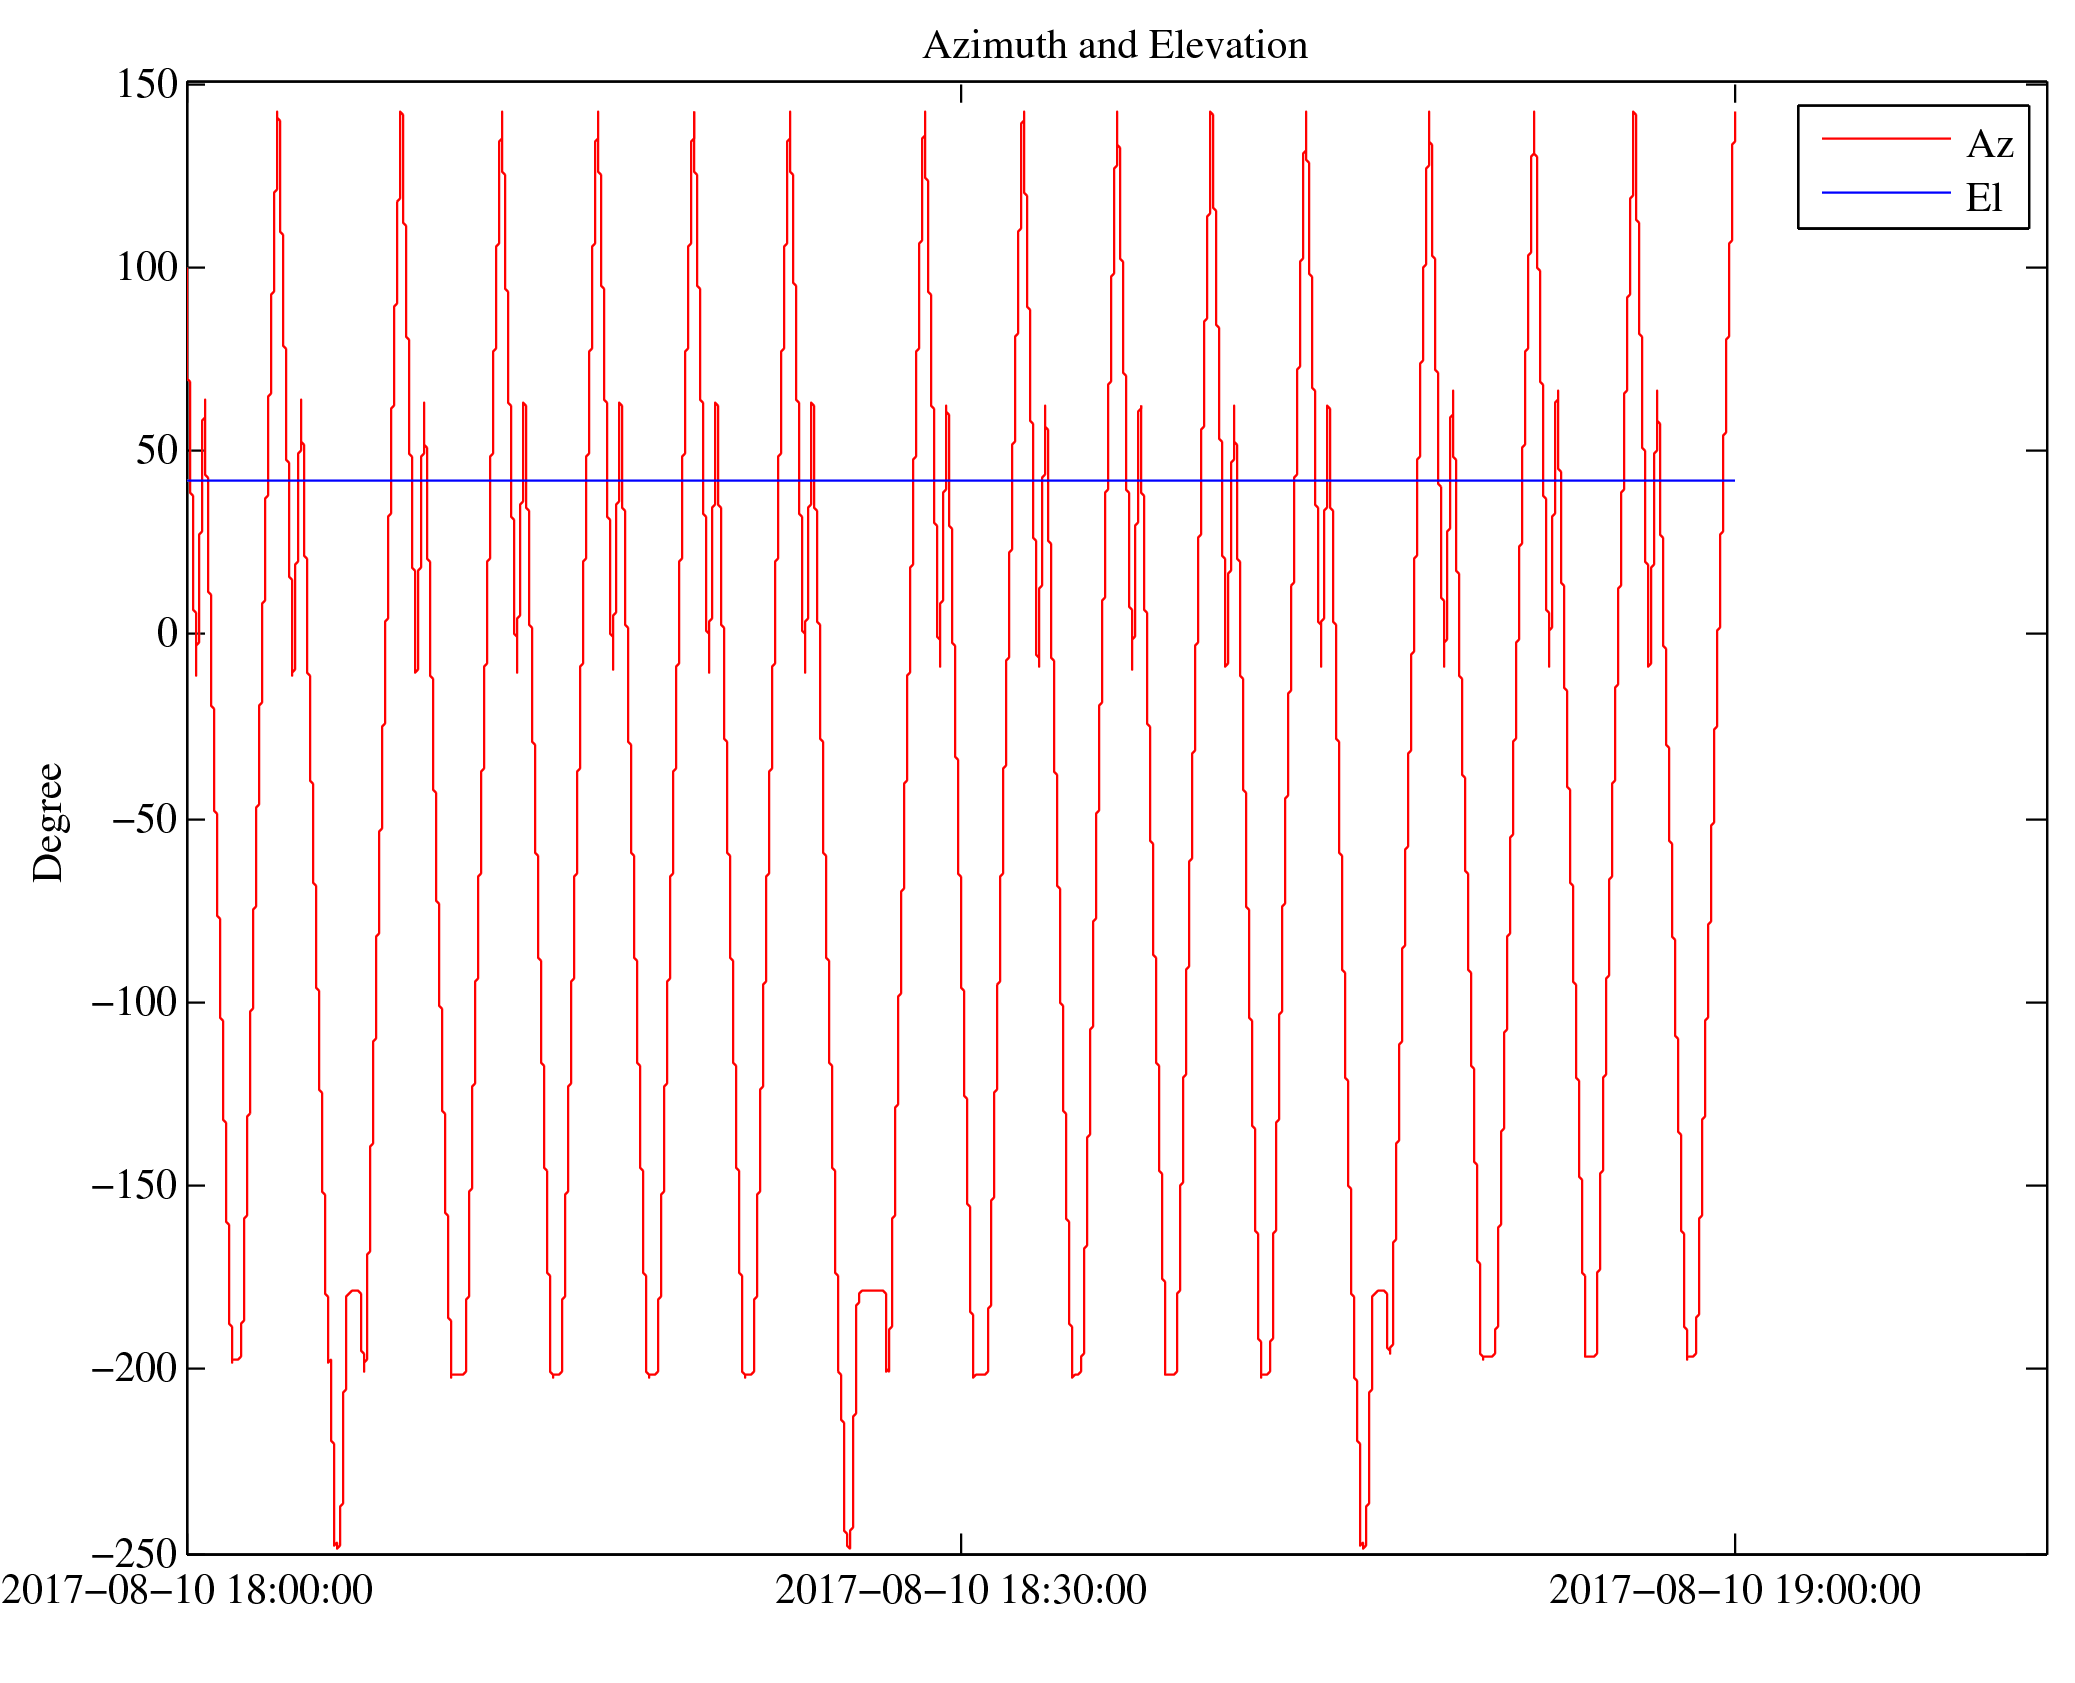Screen dimensions: 2075x1683
Task: Click the x-axis label '2017-08-10 18:30:00'
Action: 961,1590
